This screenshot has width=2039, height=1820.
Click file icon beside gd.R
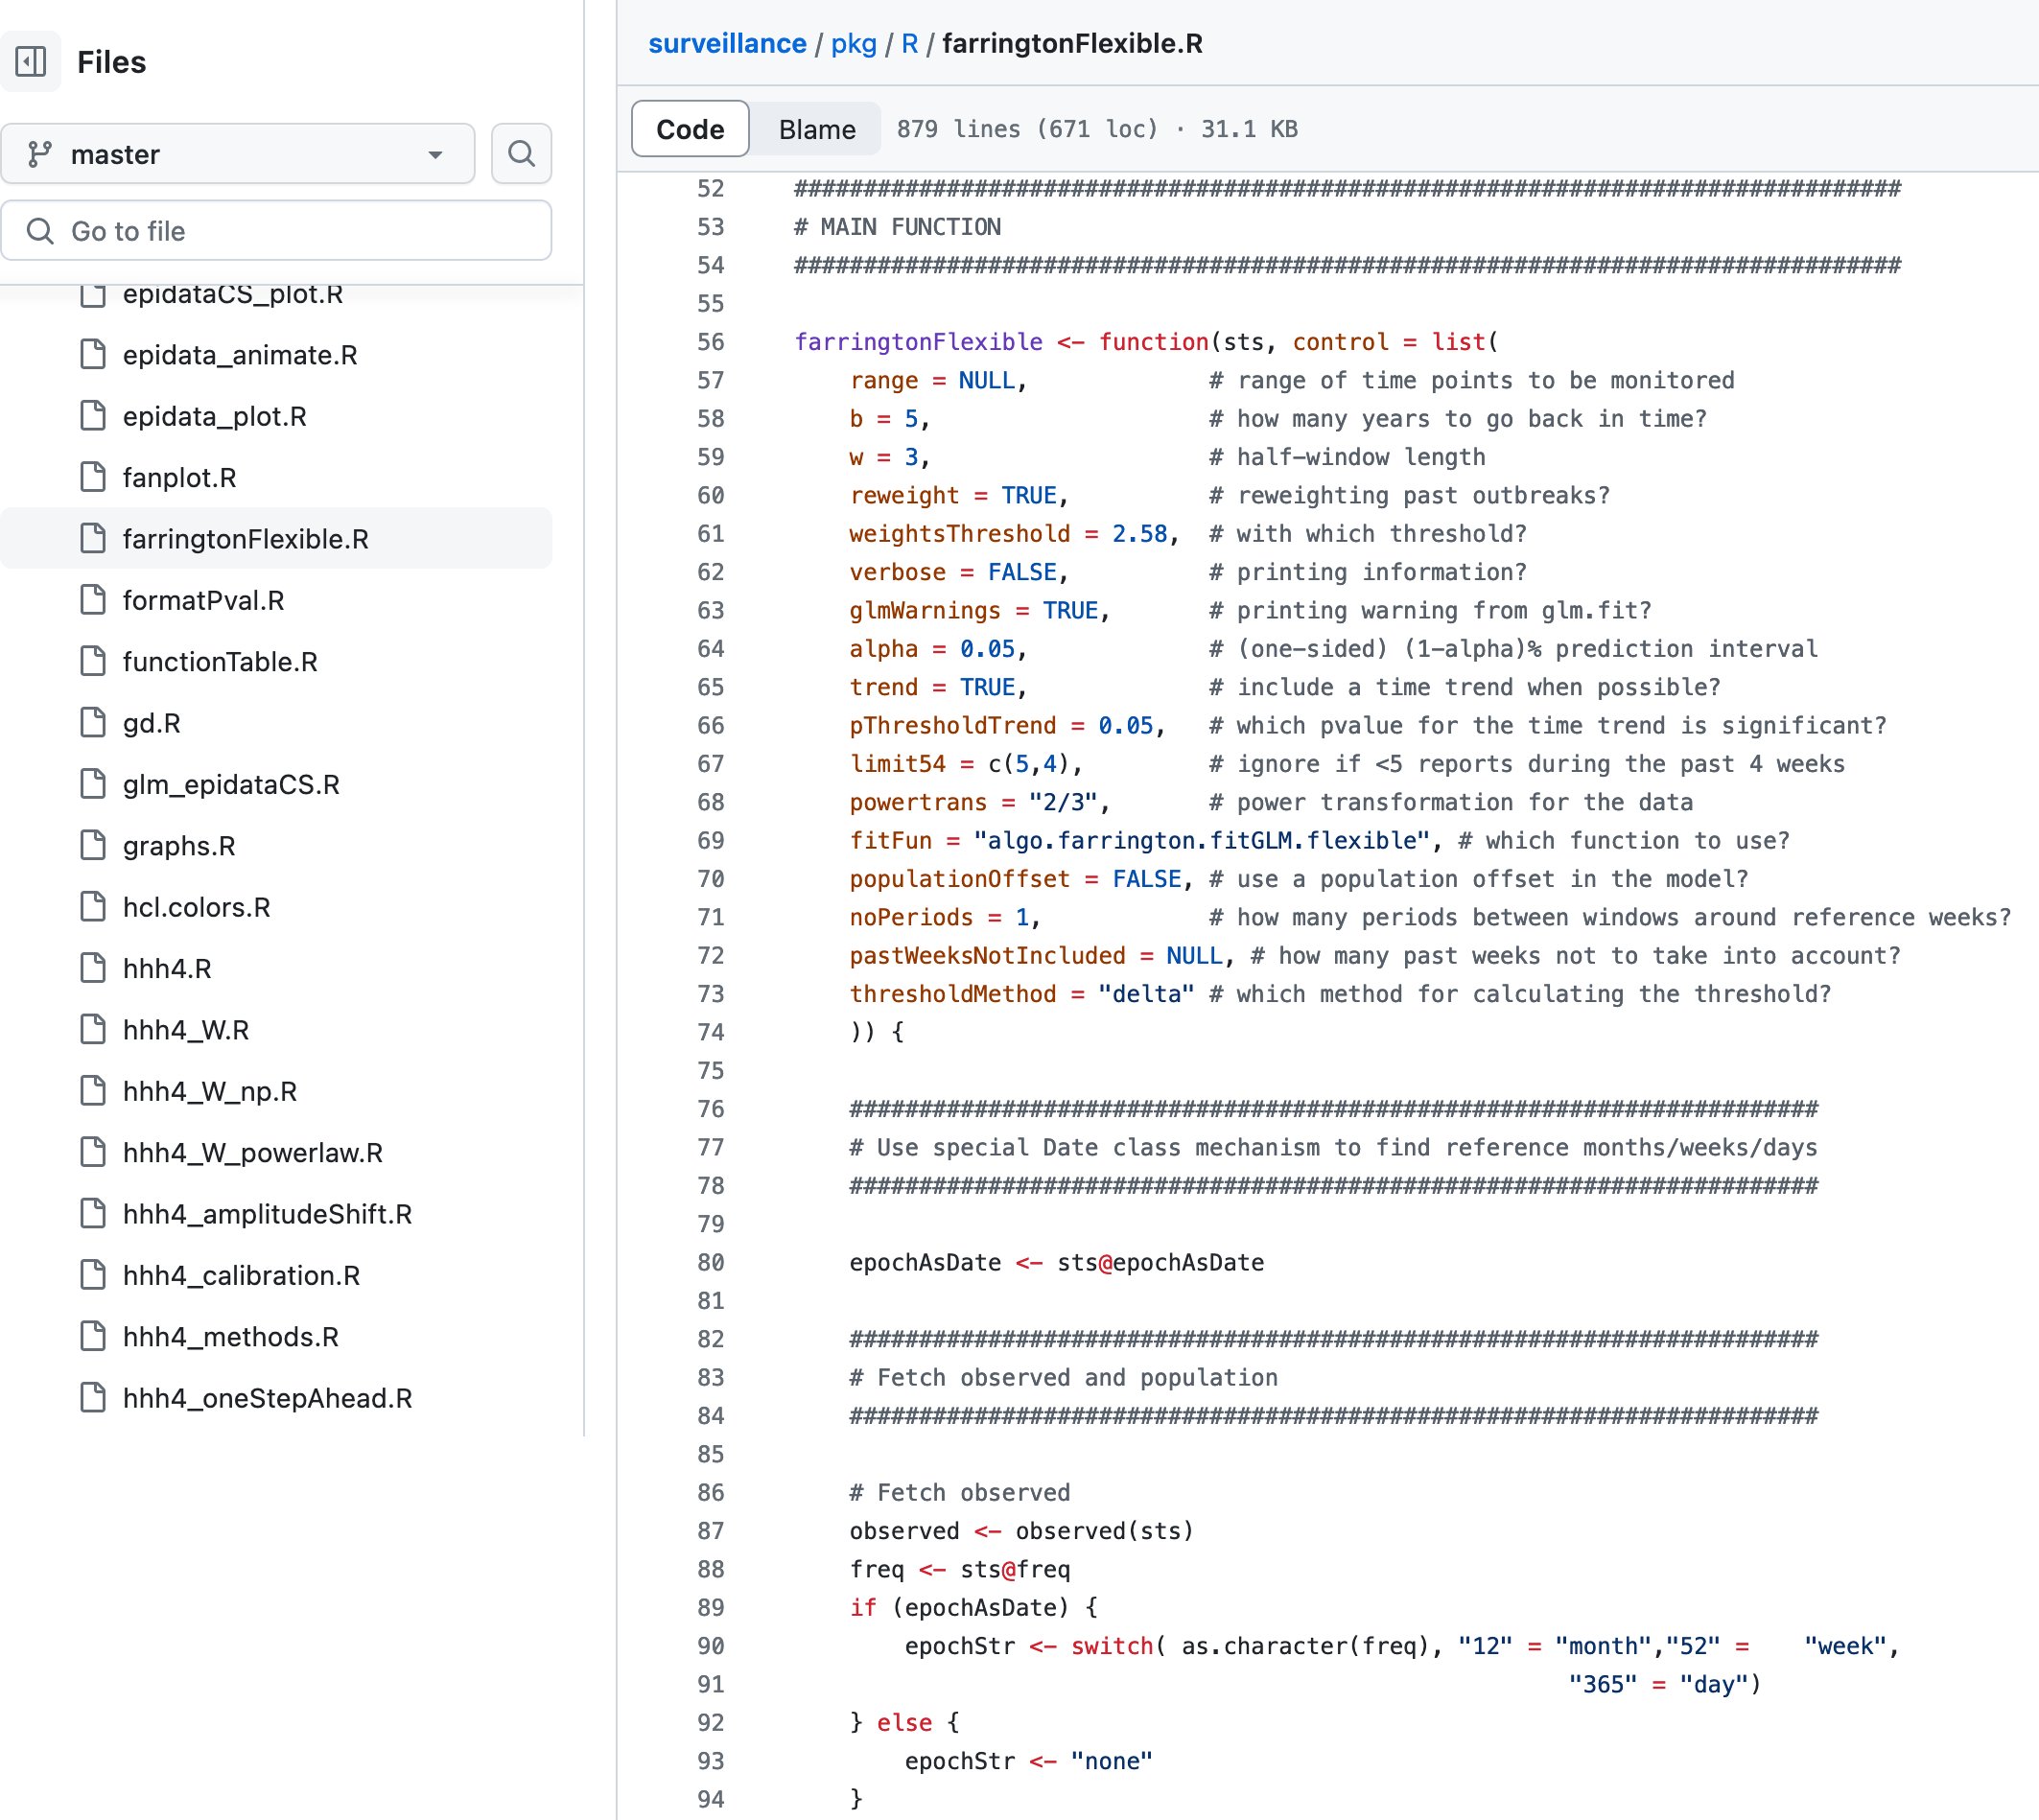[93, 723]
